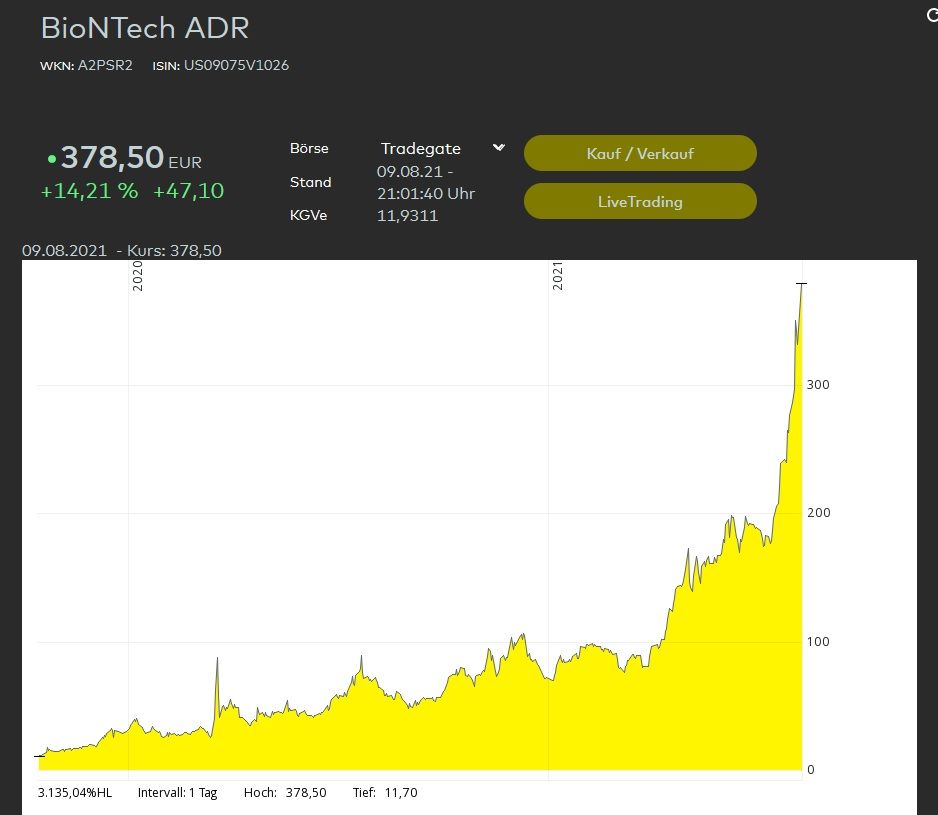Select the ISIN number US09075V1026
The height and width of the screenshot is (815, 938).
point(236,66)
